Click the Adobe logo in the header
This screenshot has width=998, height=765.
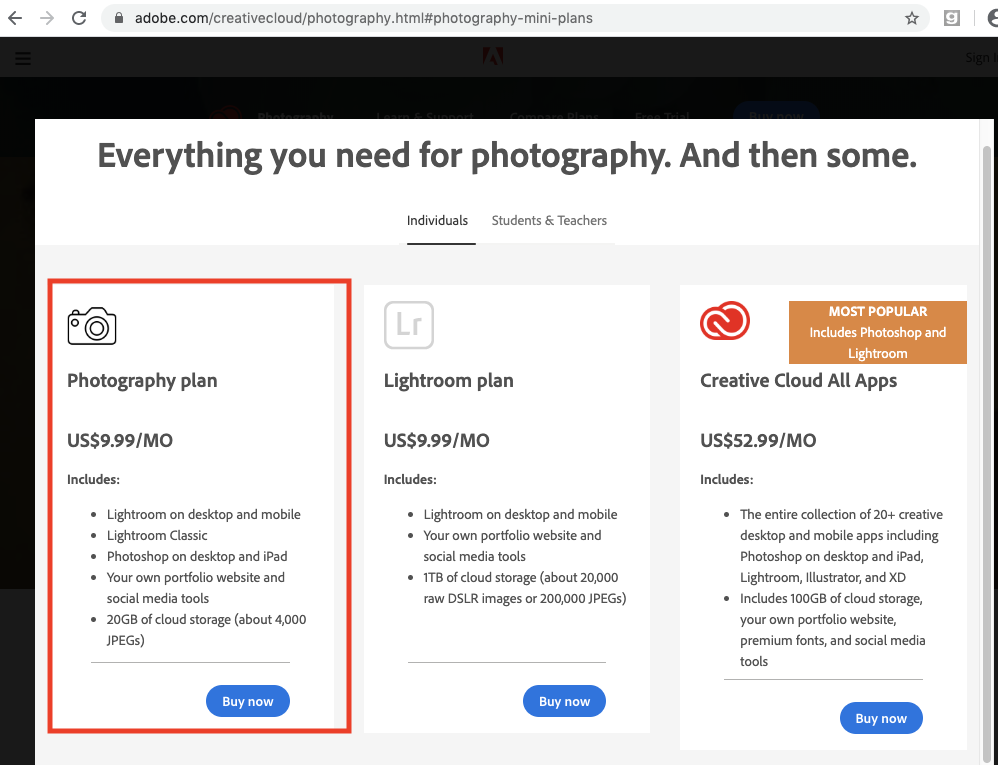click(493, 57)
